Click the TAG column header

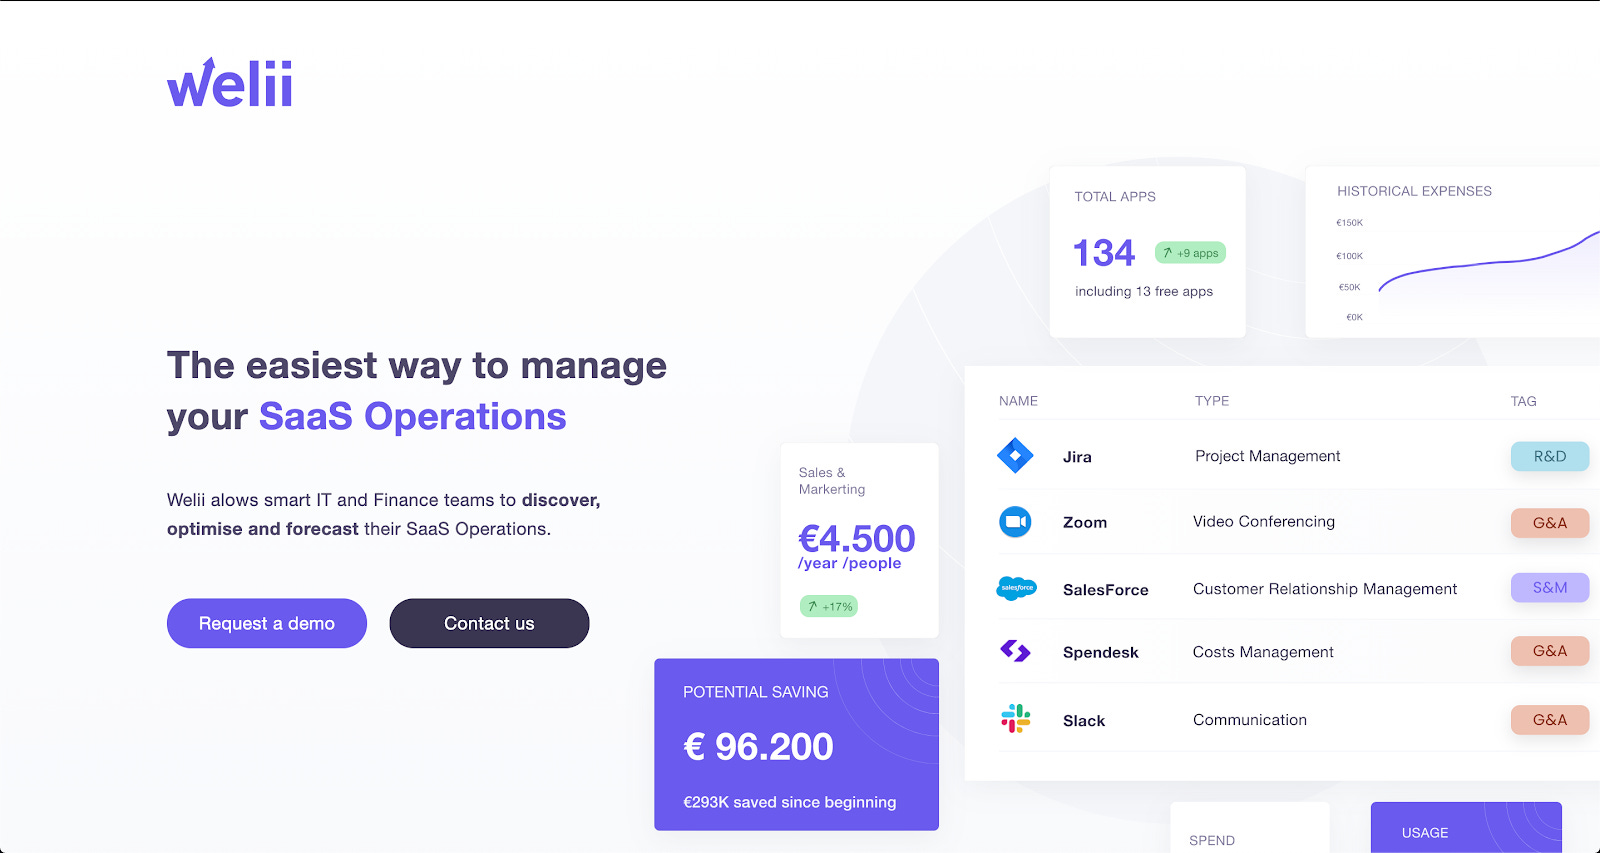pyautogui.click(x=1523, y=401)
